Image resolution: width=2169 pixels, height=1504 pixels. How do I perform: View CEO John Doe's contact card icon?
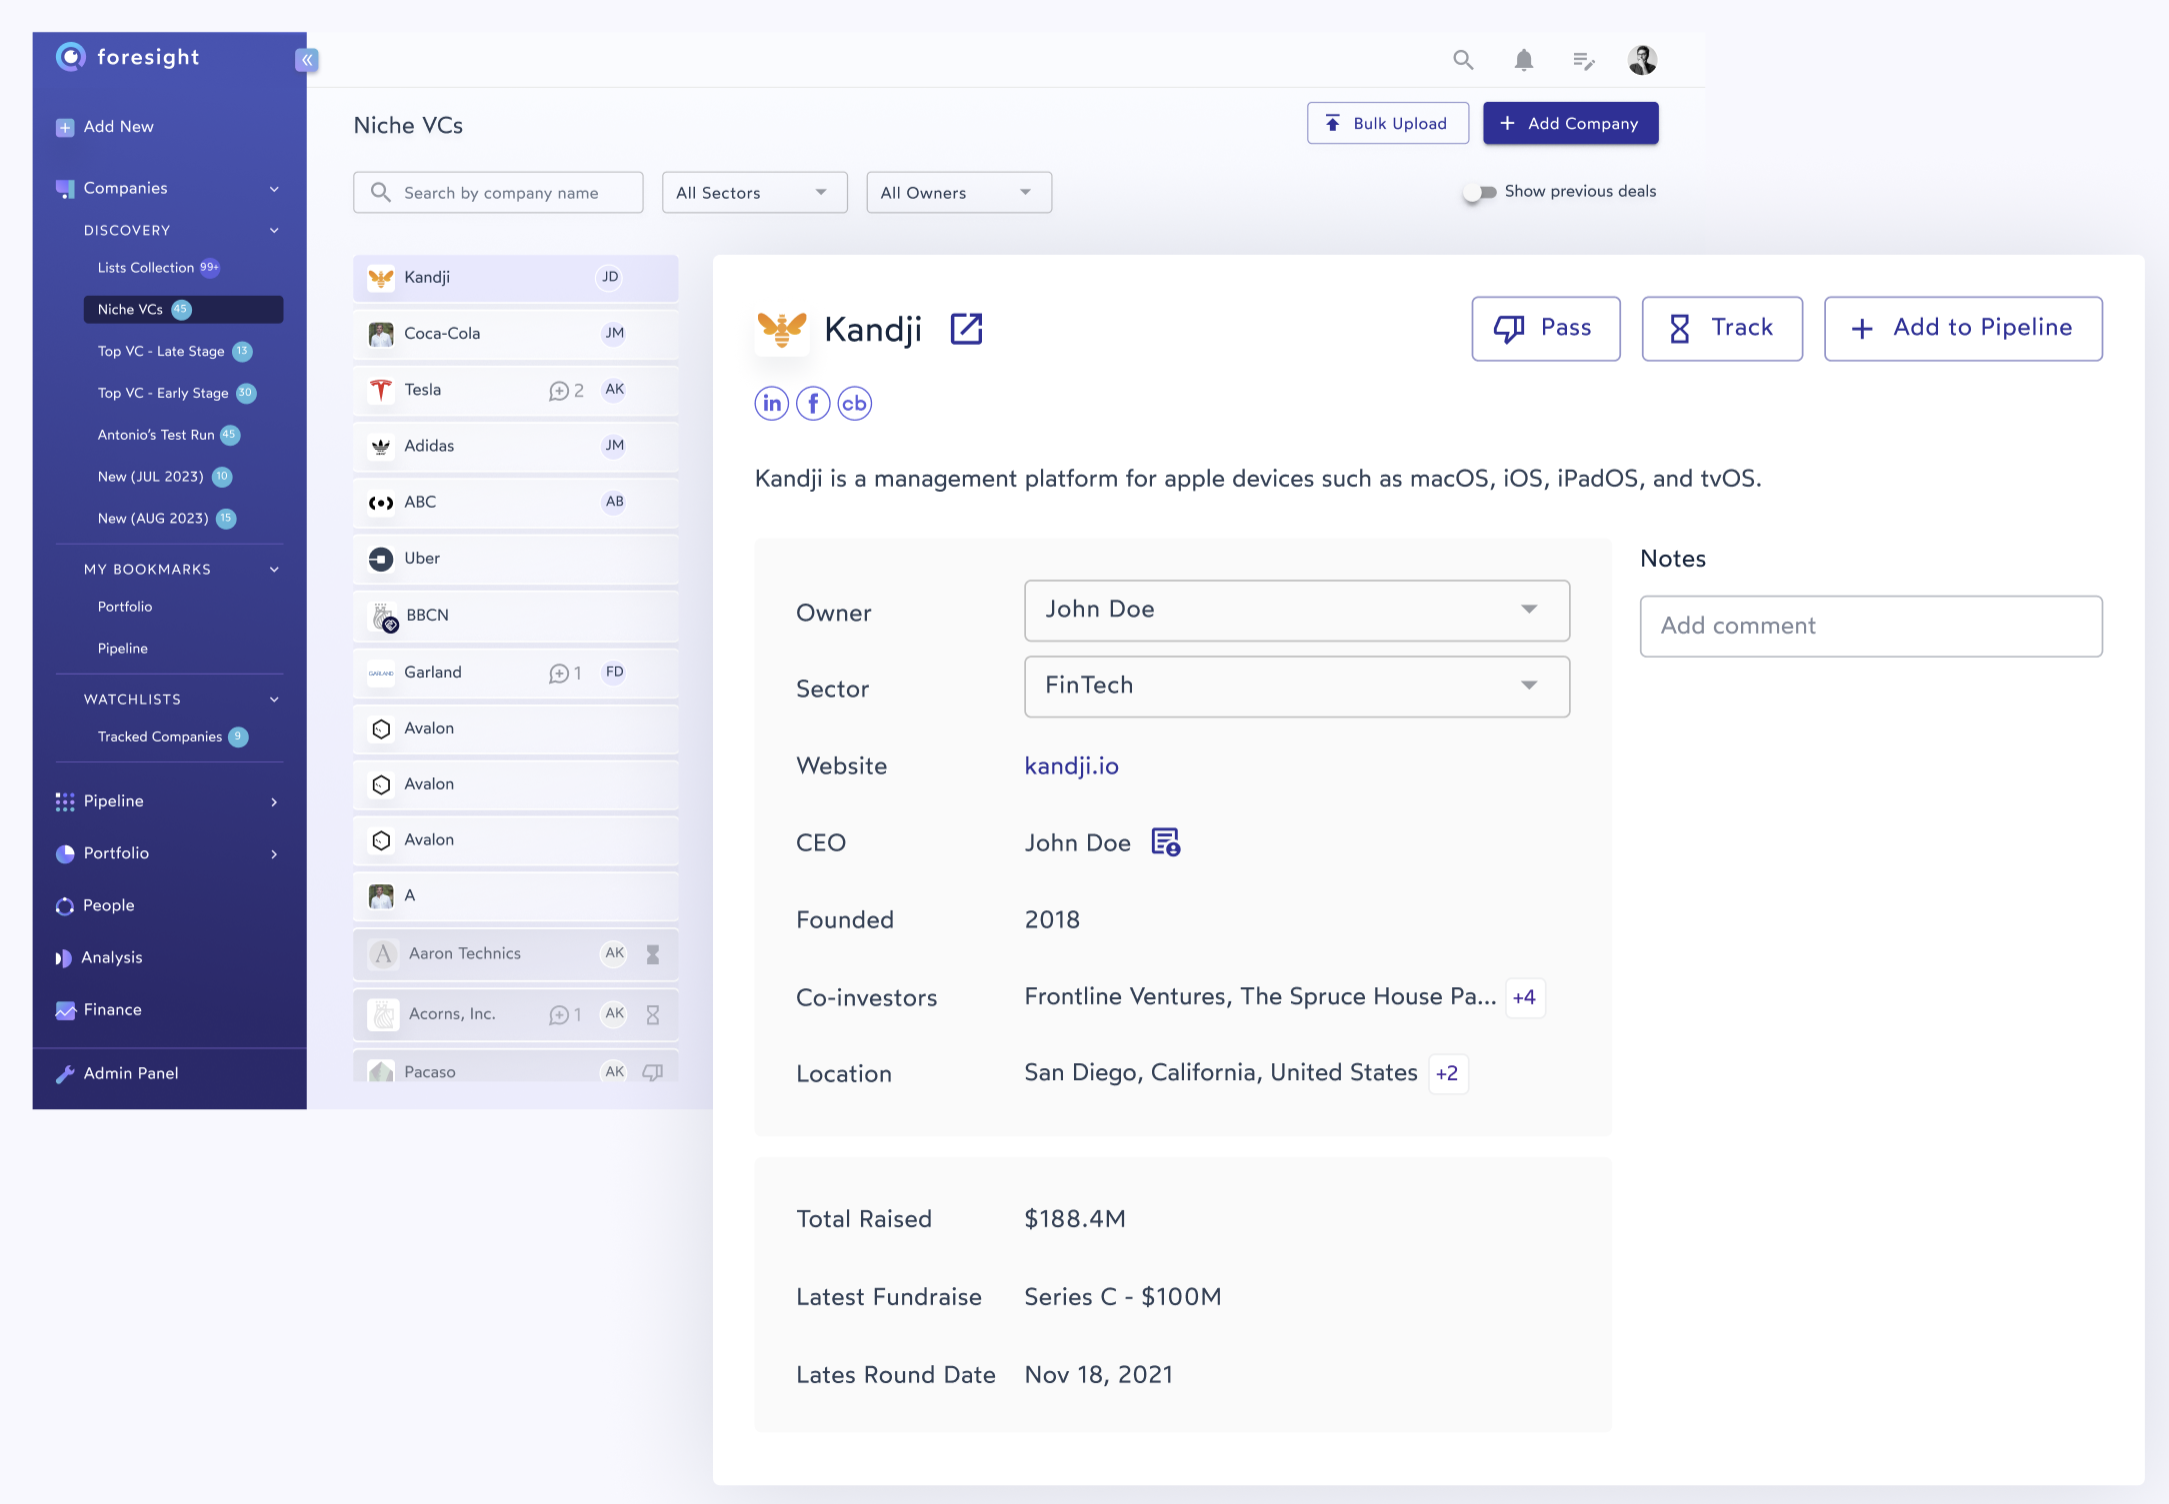1167,843
